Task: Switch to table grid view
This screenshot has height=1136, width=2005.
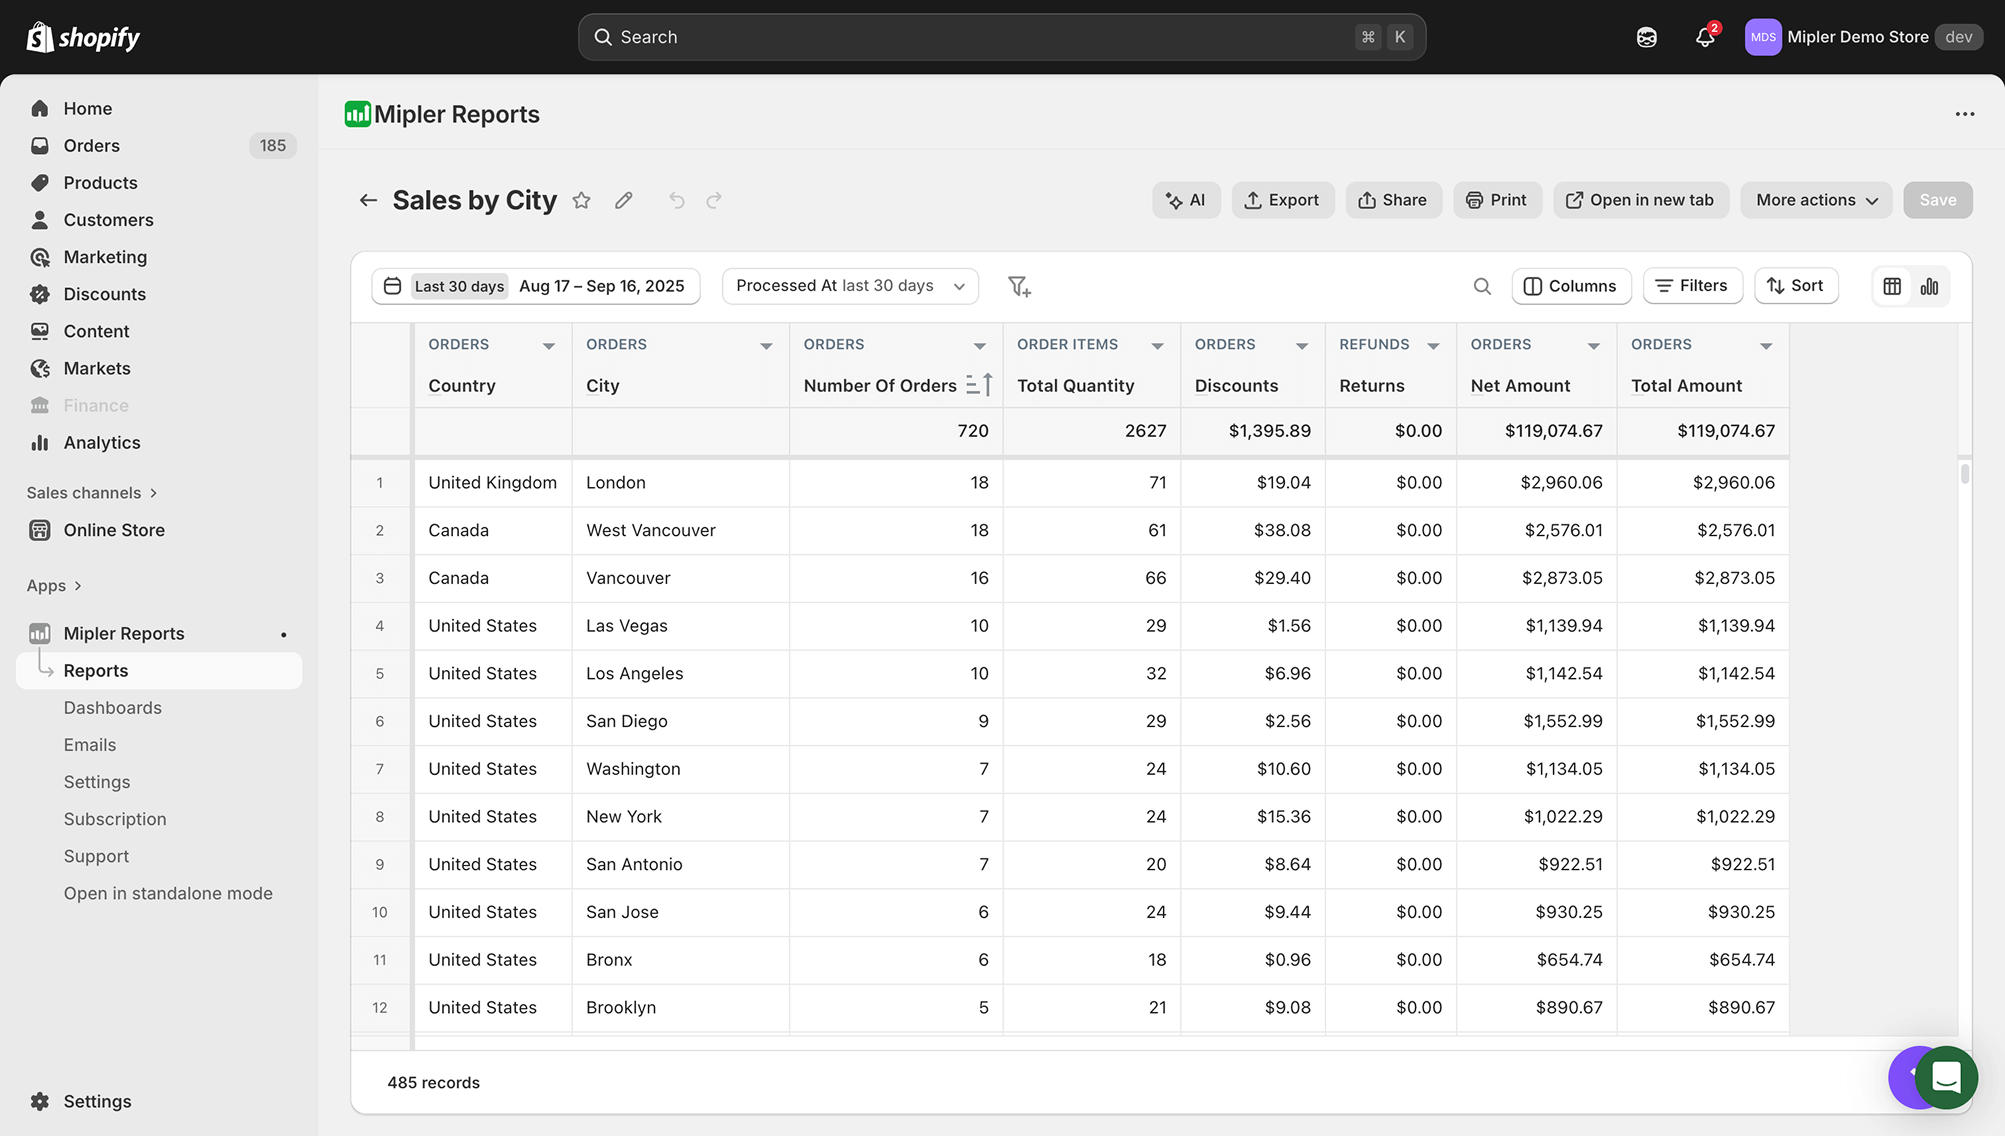Action: (x=1892, y=287)
